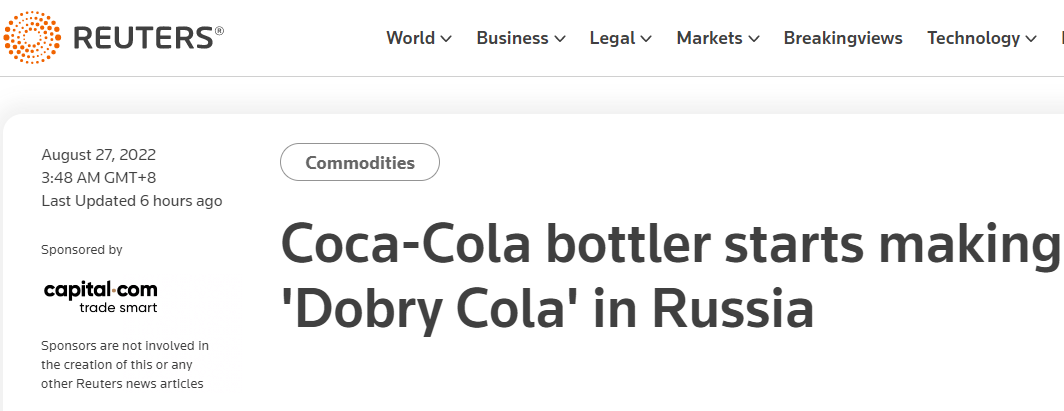Select the Technology navigation label
The height and width of the screenshot is (411, 1064).
click(x=973, y=38)
